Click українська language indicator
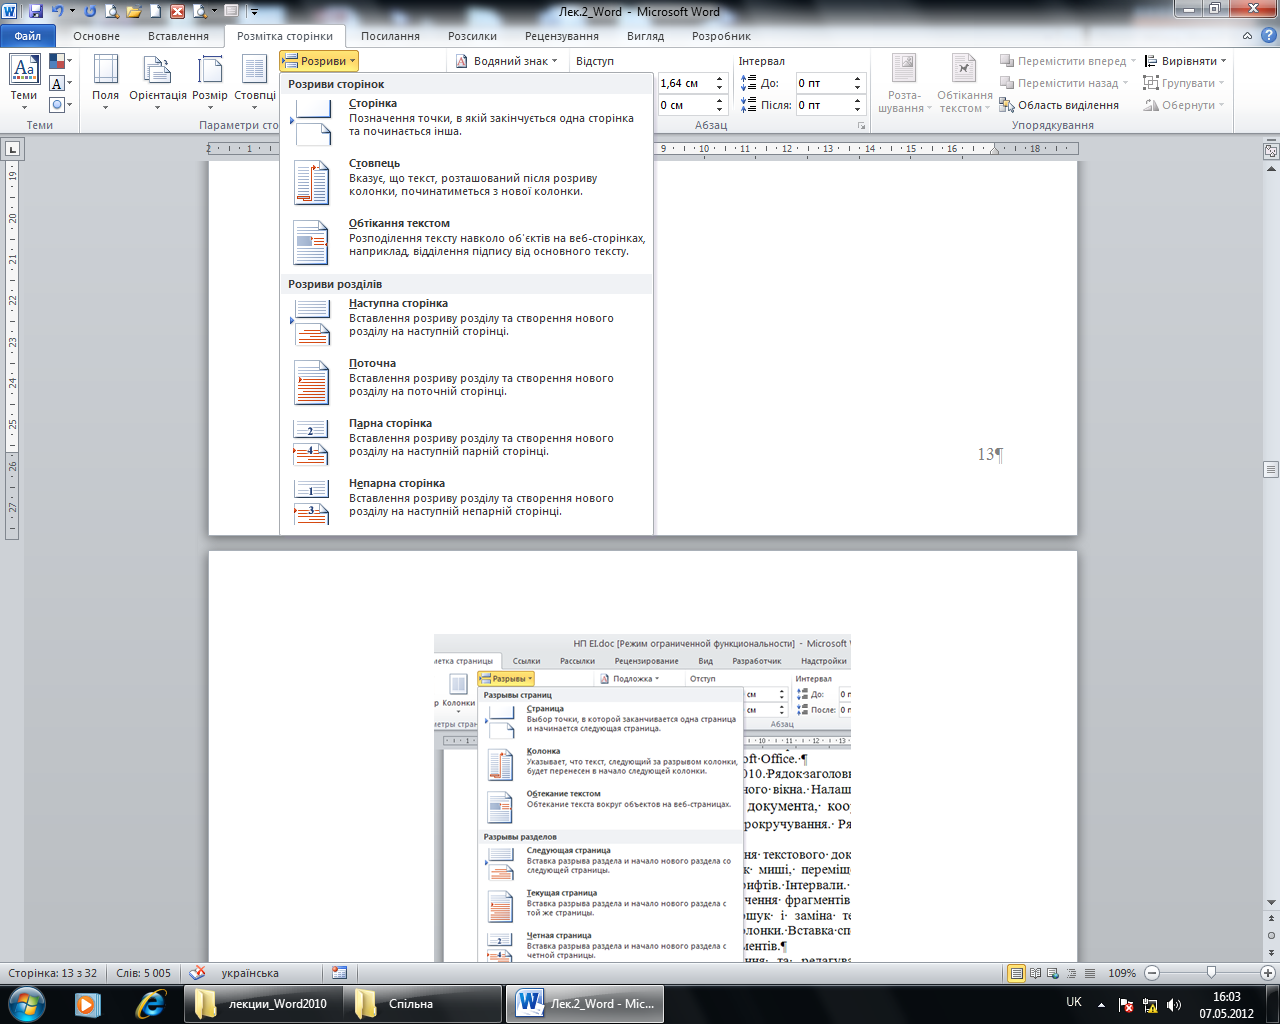 click(250, 973)
